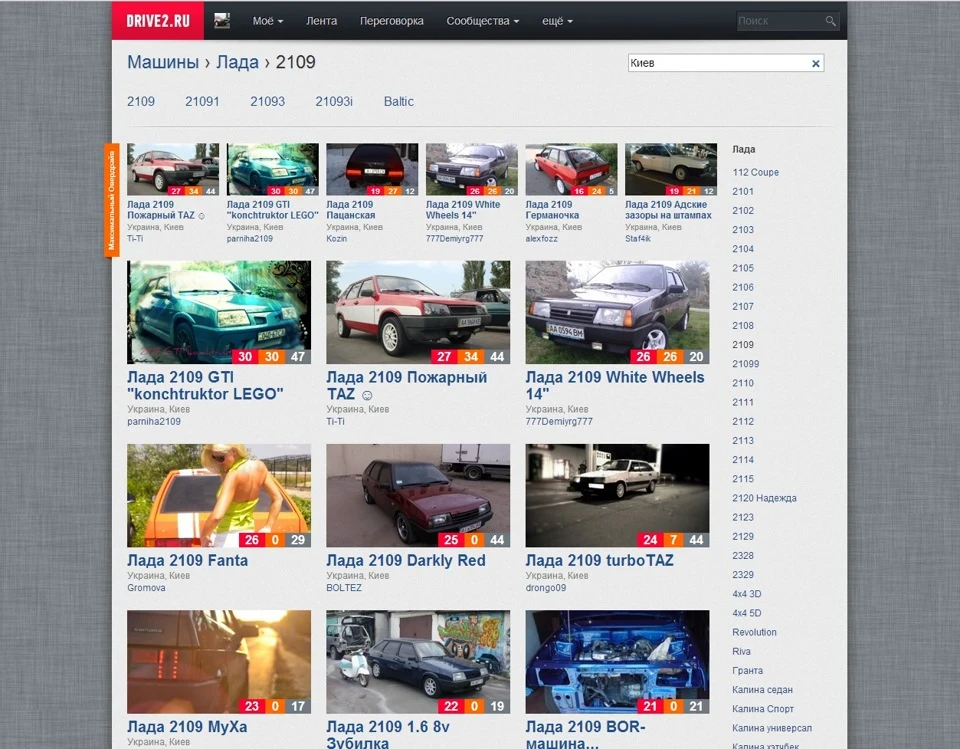This screenshot has height=749, width=960.
Task: Open Лада 2109 Darkly Red photo
Action: pyautogui.click(x=418, y=495)
